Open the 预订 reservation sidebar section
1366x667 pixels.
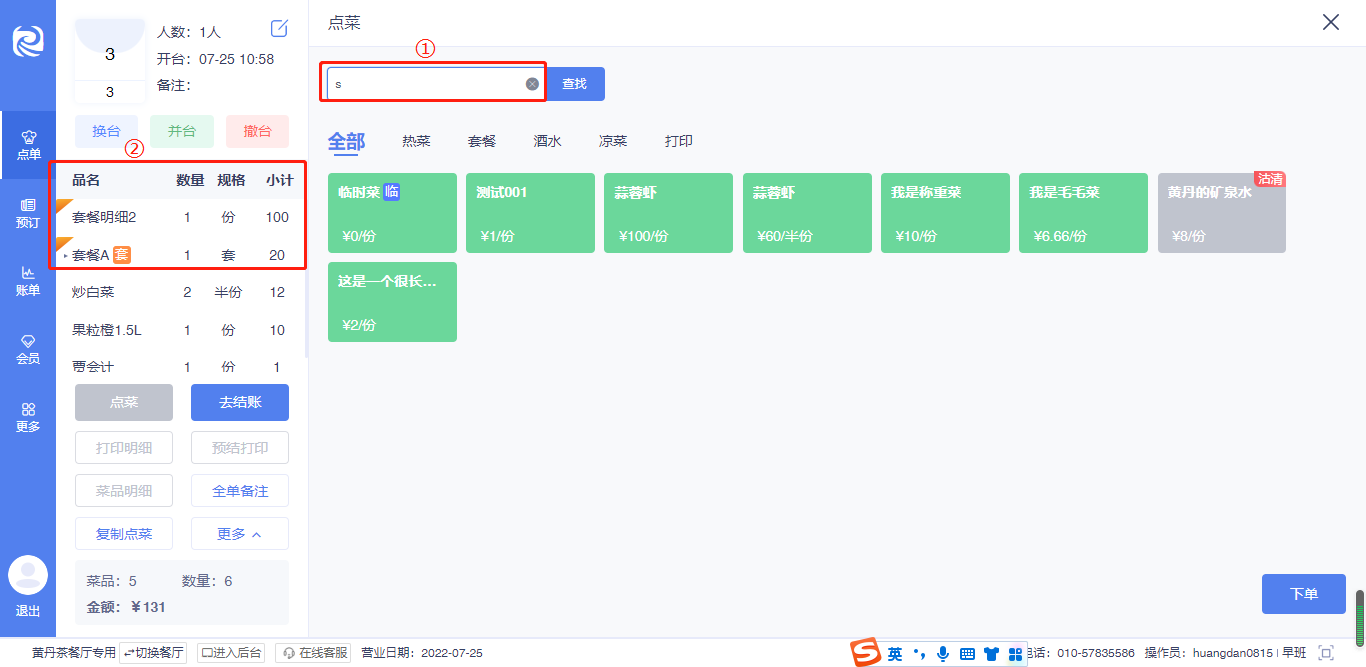pyautogui.click(x=28, y=213)
